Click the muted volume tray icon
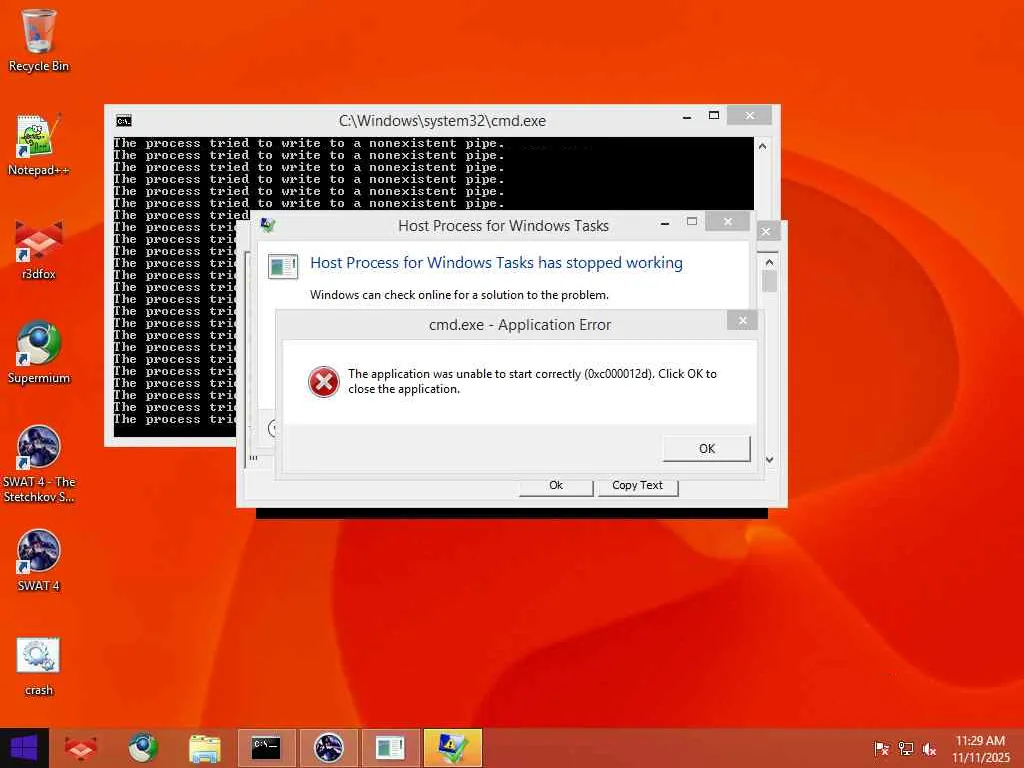1024x768 pixels. pos(929,748)
